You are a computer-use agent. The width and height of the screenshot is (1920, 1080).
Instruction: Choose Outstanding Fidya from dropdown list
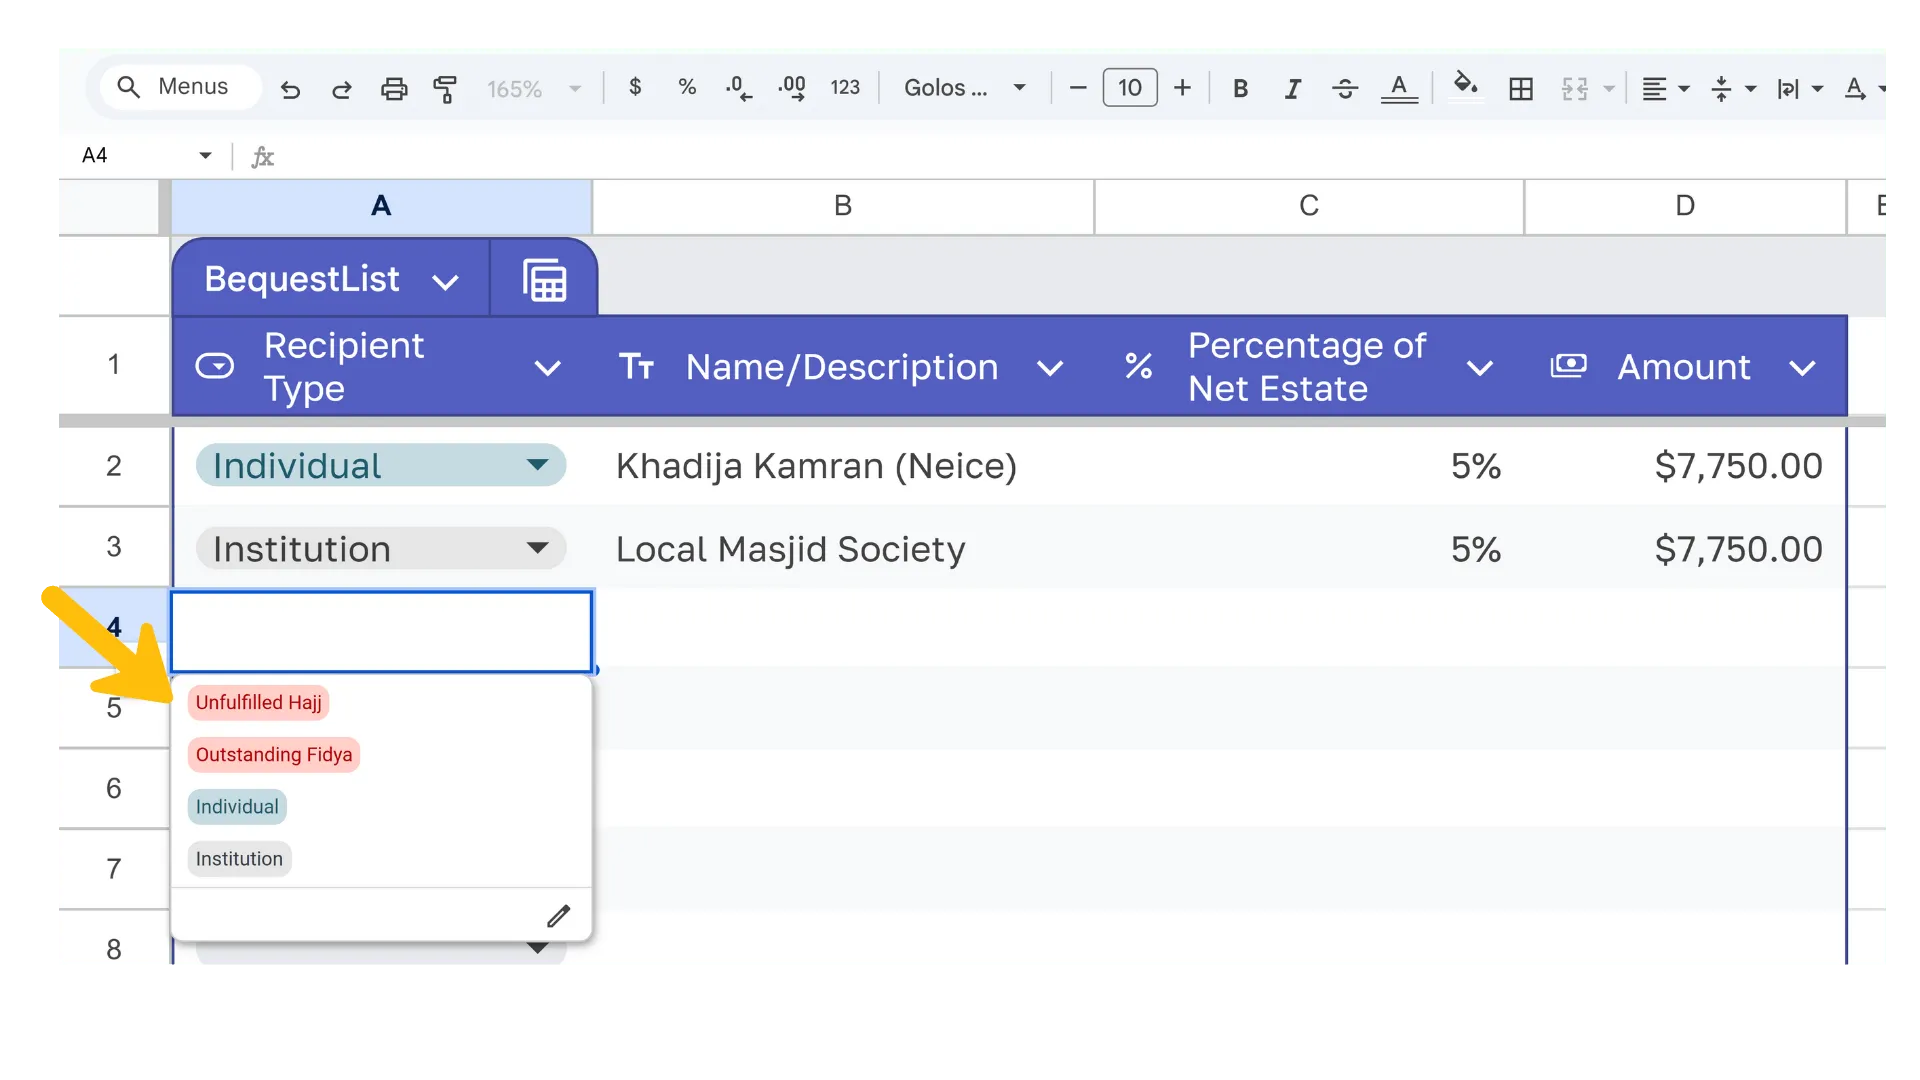[x=274, y=755]
